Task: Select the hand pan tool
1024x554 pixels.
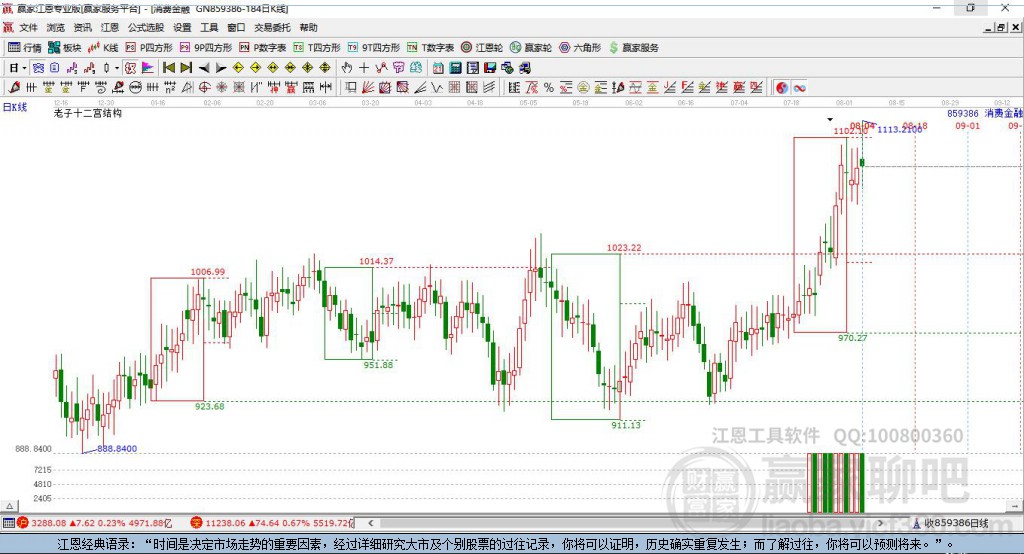Action: [x=347, y=68]
